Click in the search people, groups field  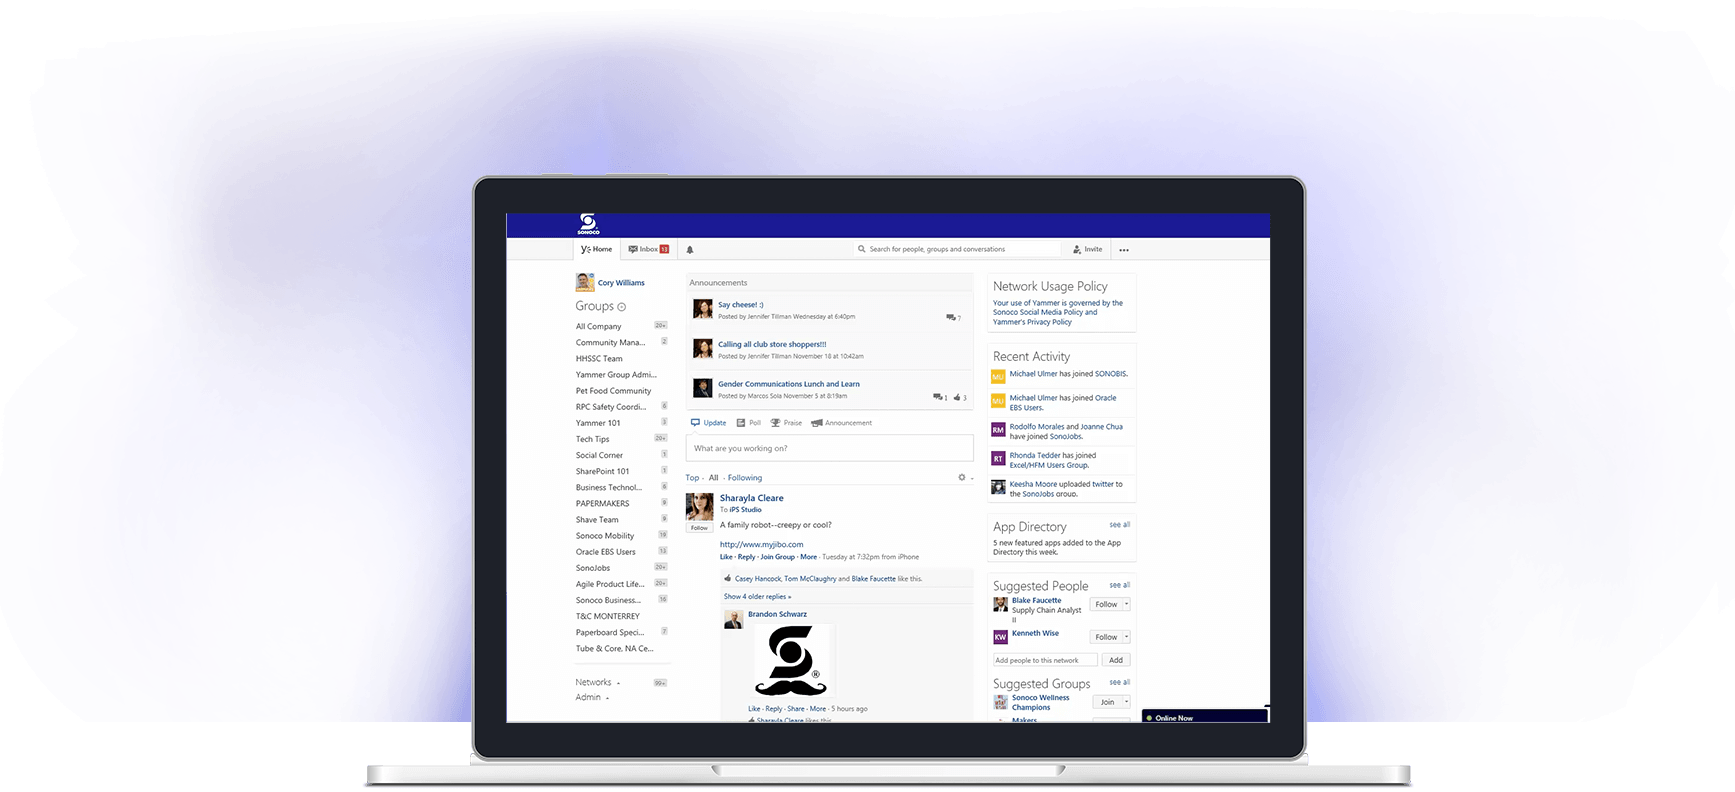[957, 249]
